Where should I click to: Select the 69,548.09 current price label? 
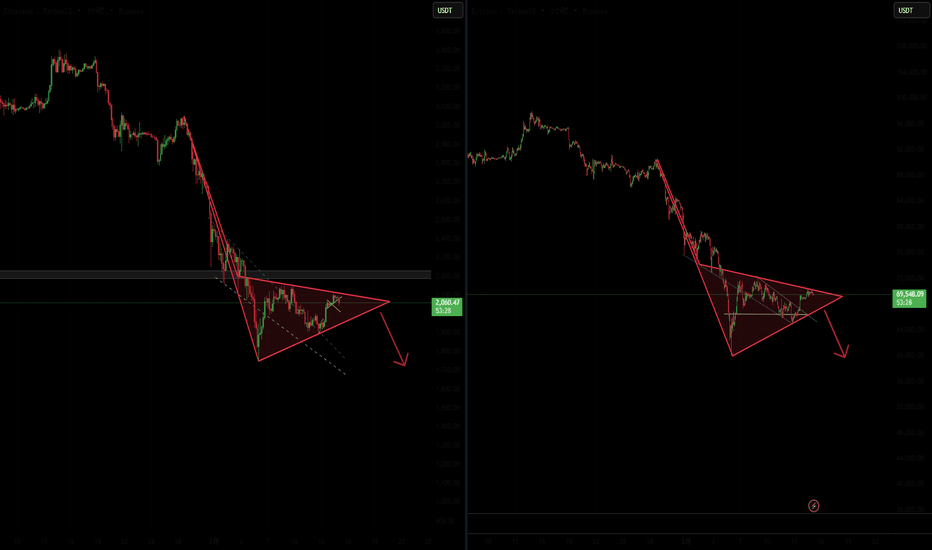pos(909,298)
